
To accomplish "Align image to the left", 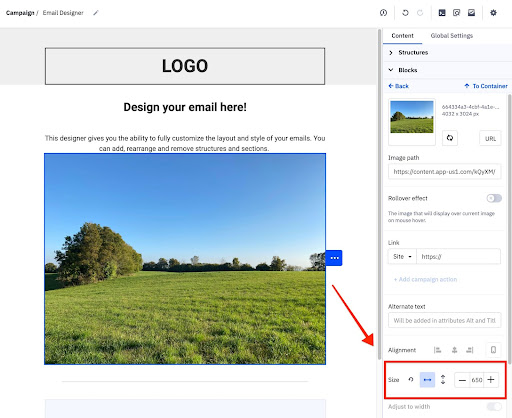I will (437, 350).
